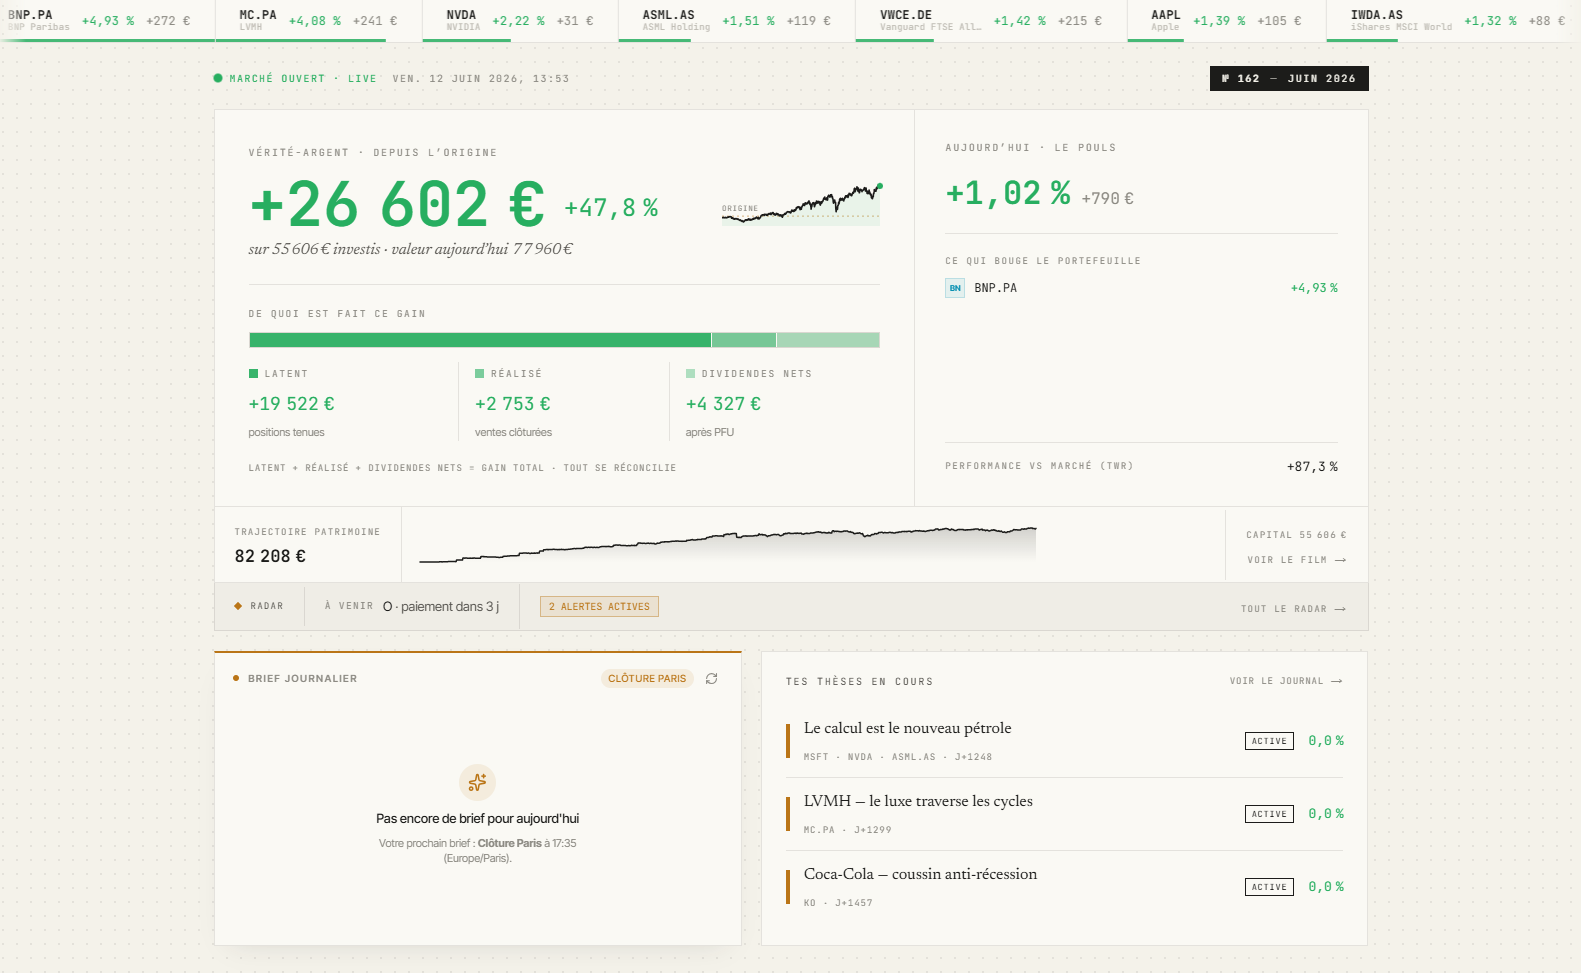Click the BNP.PA logo badge in portfolio movers
Screen dimensions: 1581x973
click(955, 288)
